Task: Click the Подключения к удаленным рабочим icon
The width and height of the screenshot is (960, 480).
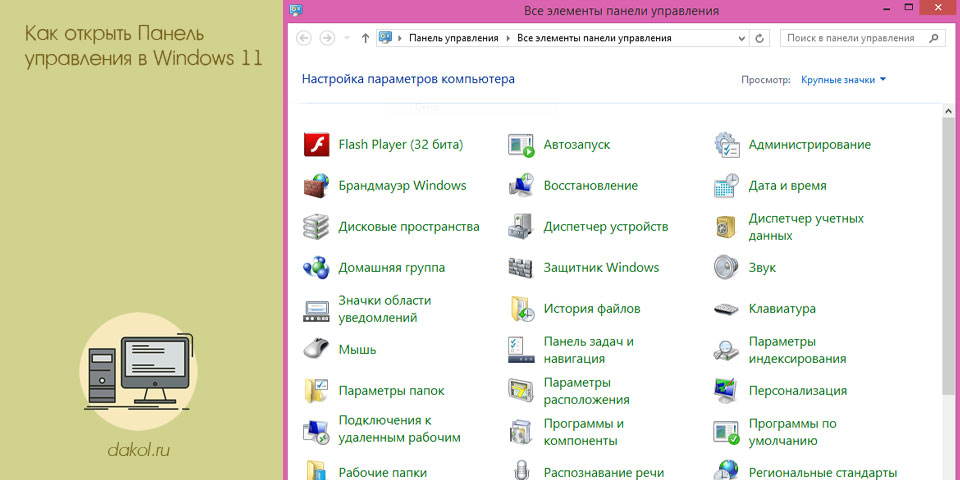Action: (317, 432)
